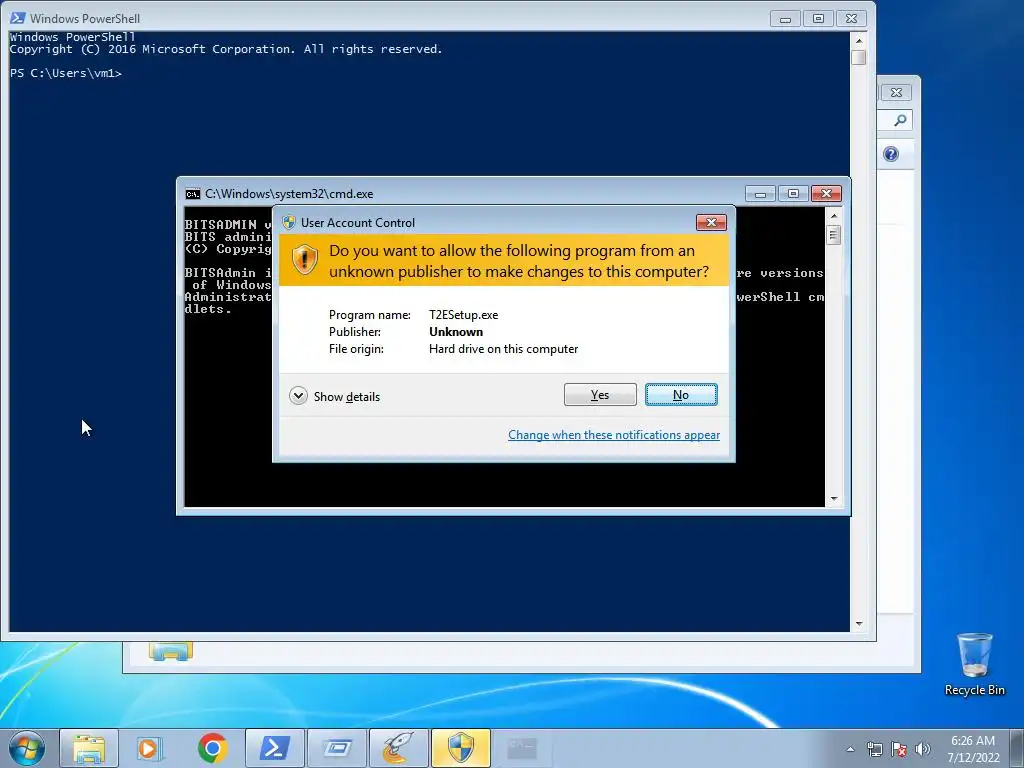Click the User Account Control title shield icon

point(289,223)
